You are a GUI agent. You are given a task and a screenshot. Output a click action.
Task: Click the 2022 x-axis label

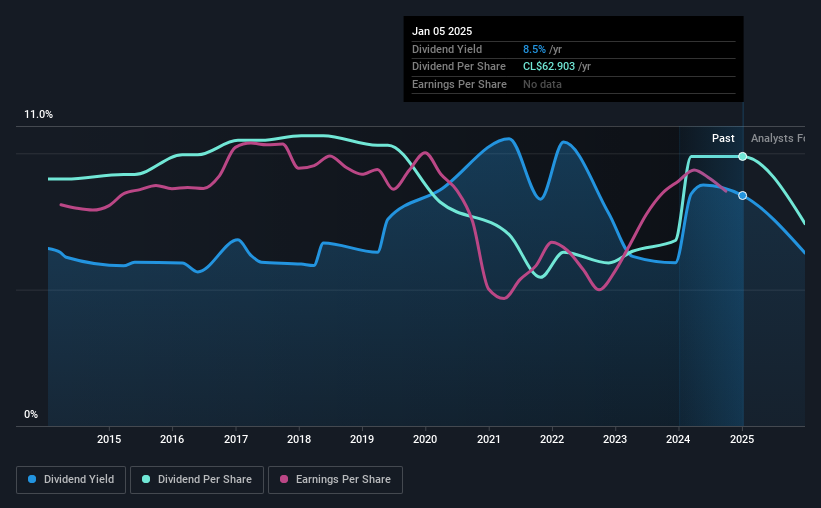(552, 439)
